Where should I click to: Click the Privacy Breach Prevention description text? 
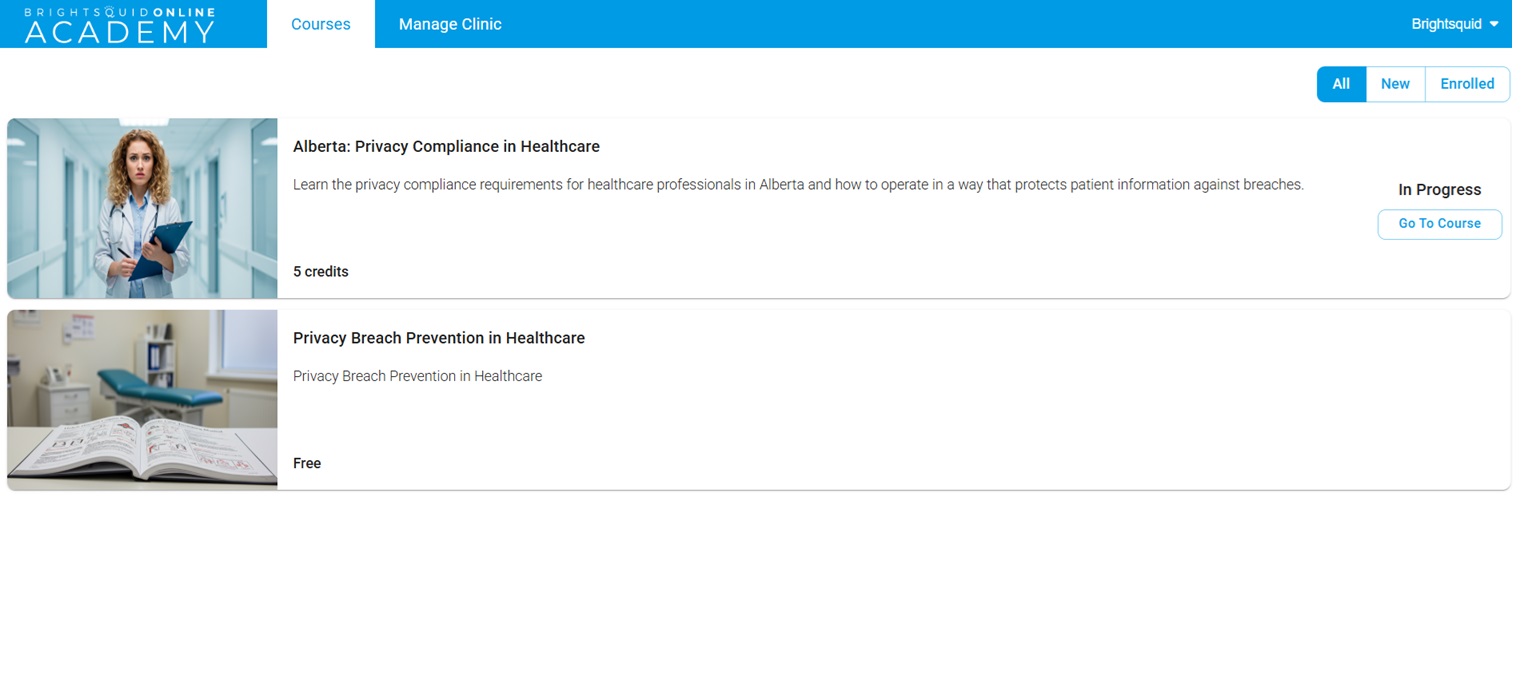[x=417, y=376]
